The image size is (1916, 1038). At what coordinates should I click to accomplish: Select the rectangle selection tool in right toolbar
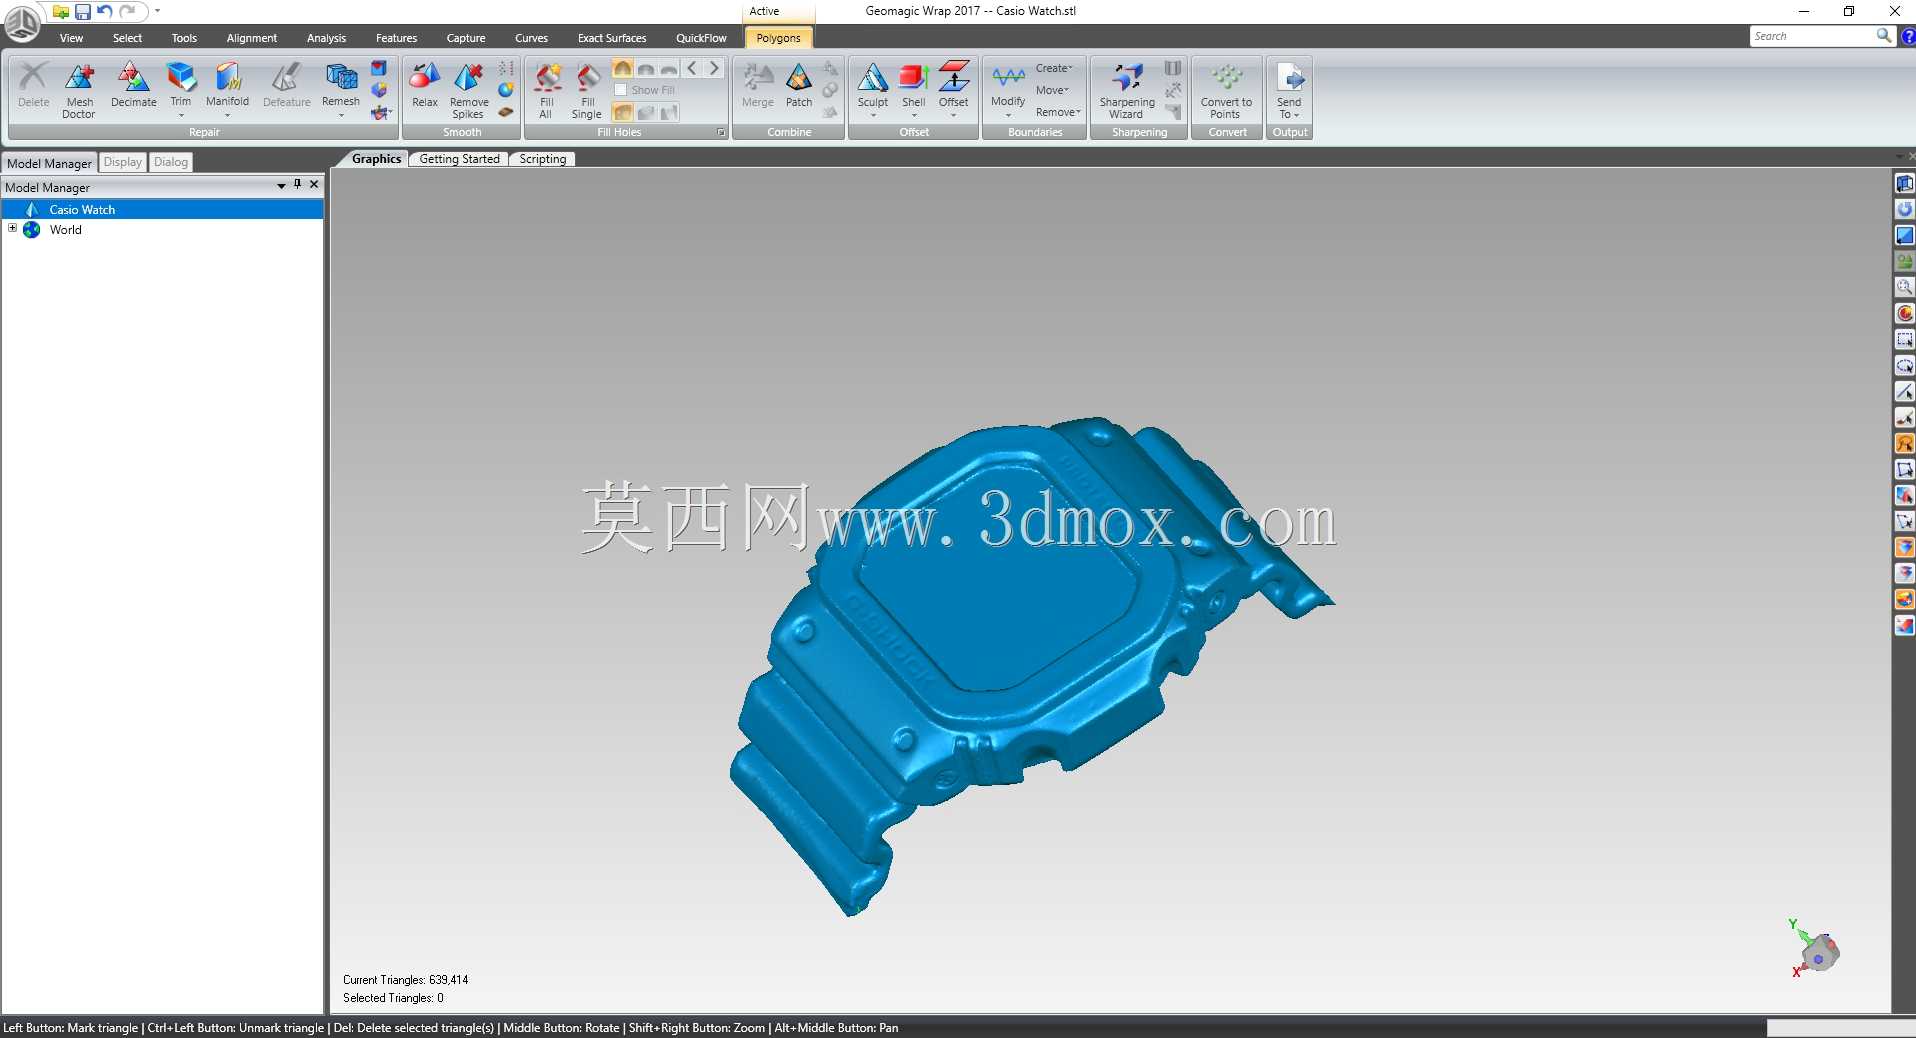coord(1904,340)
